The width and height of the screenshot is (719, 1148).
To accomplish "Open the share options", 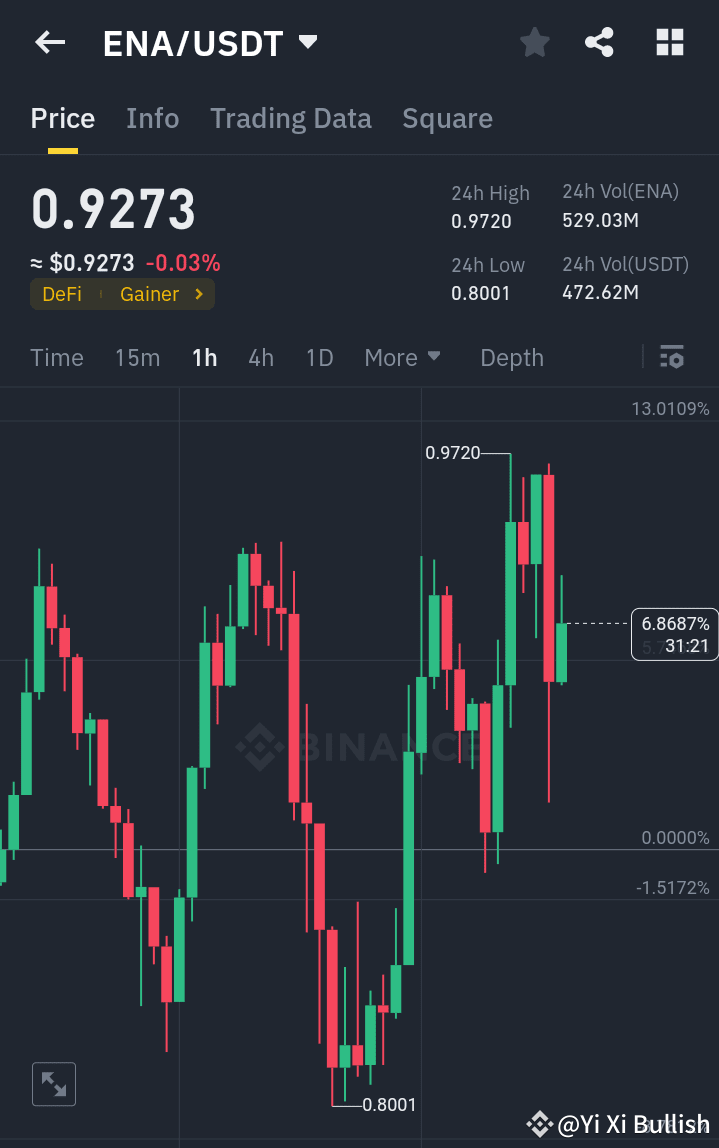I will point(599,42).
